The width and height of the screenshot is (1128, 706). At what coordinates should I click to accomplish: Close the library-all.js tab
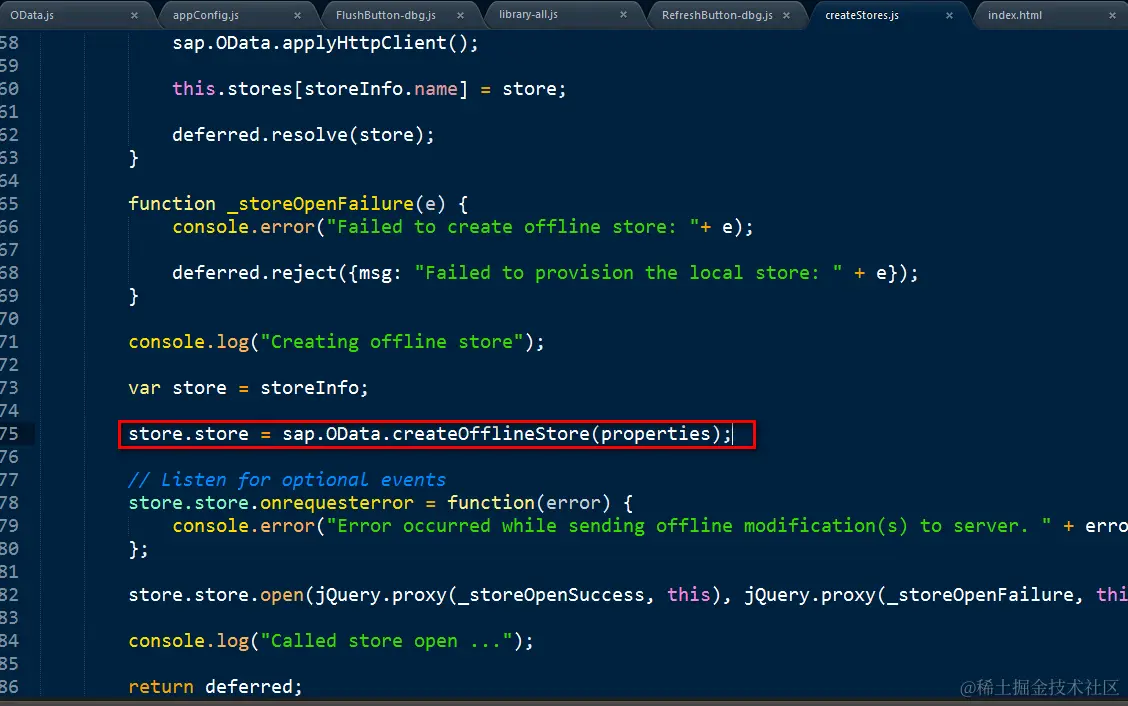pyautogui.click(x=623, y=14)
